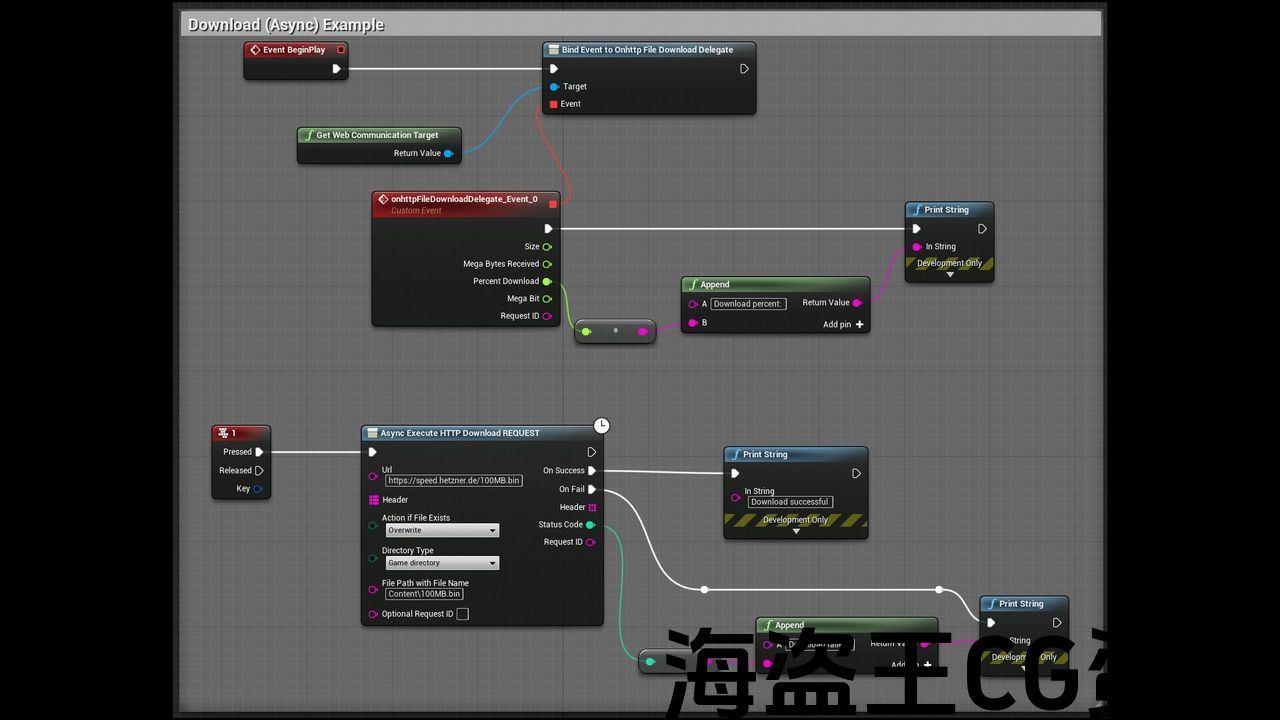The image size is (1280, 720).
Task: Click the Pressed pin on the 1 key node
Action: click(x=259, y=452)
